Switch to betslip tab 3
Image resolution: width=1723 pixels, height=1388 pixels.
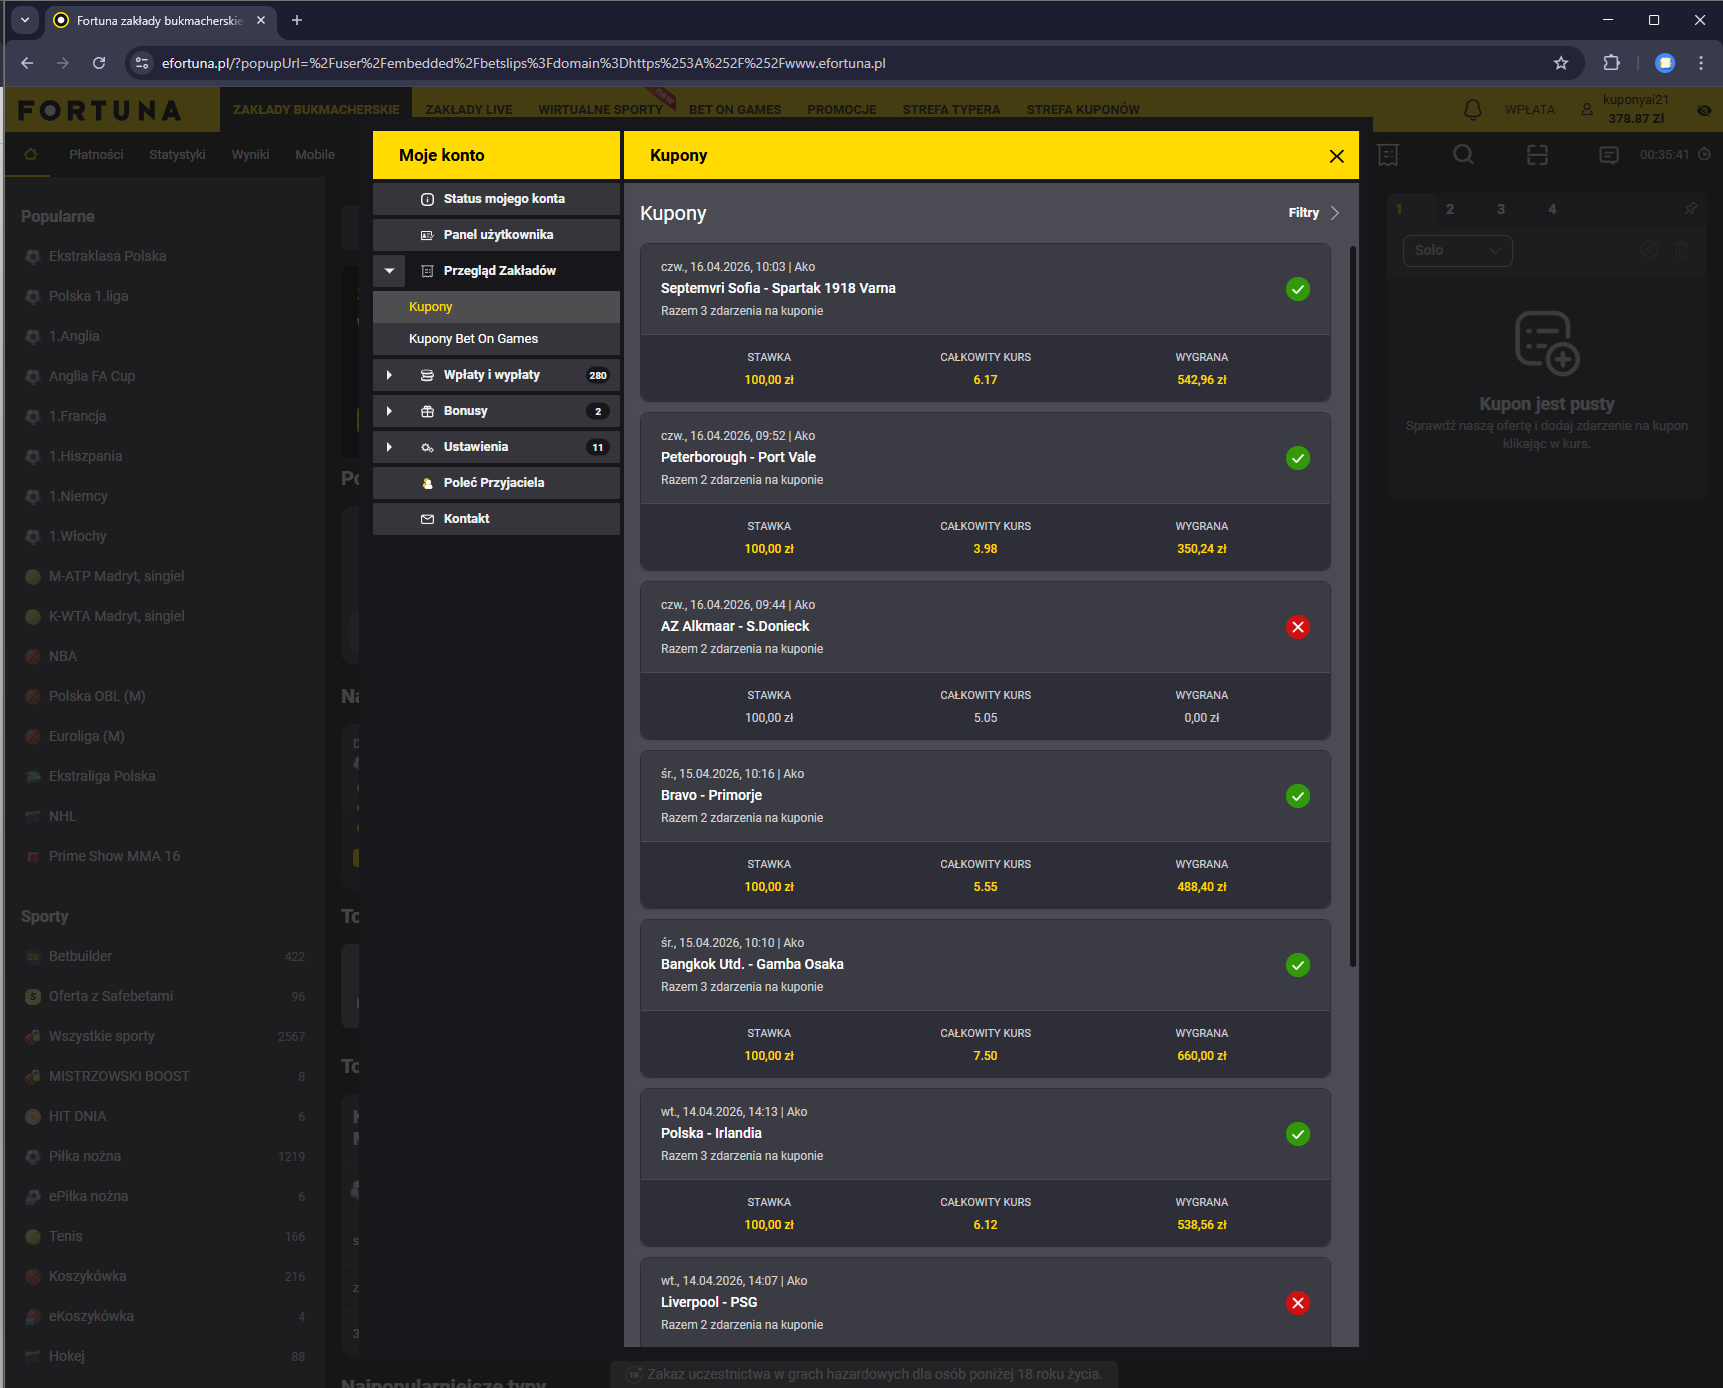click(x=1501, y=209)
